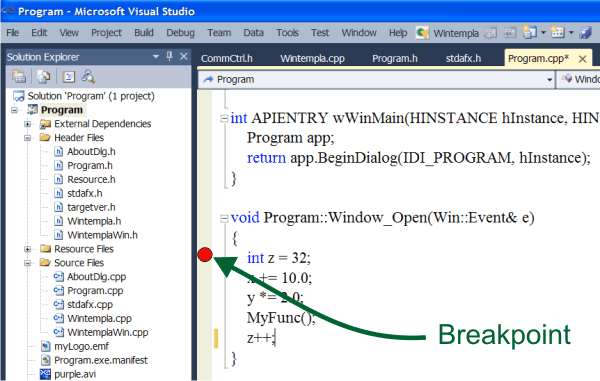This screenshot has height=381, width=600.
Task: Select myLogo.emf file
Action: point(81,347)
